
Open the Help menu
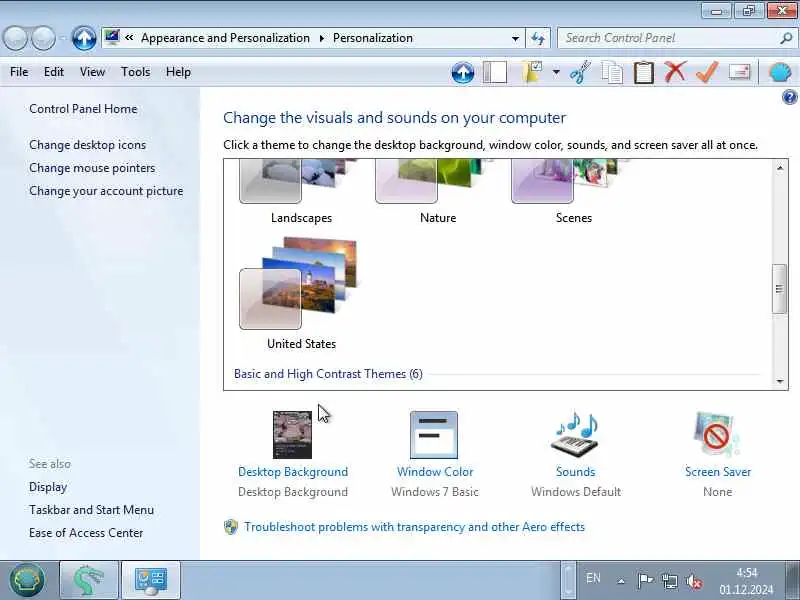(x=178, y=72)
